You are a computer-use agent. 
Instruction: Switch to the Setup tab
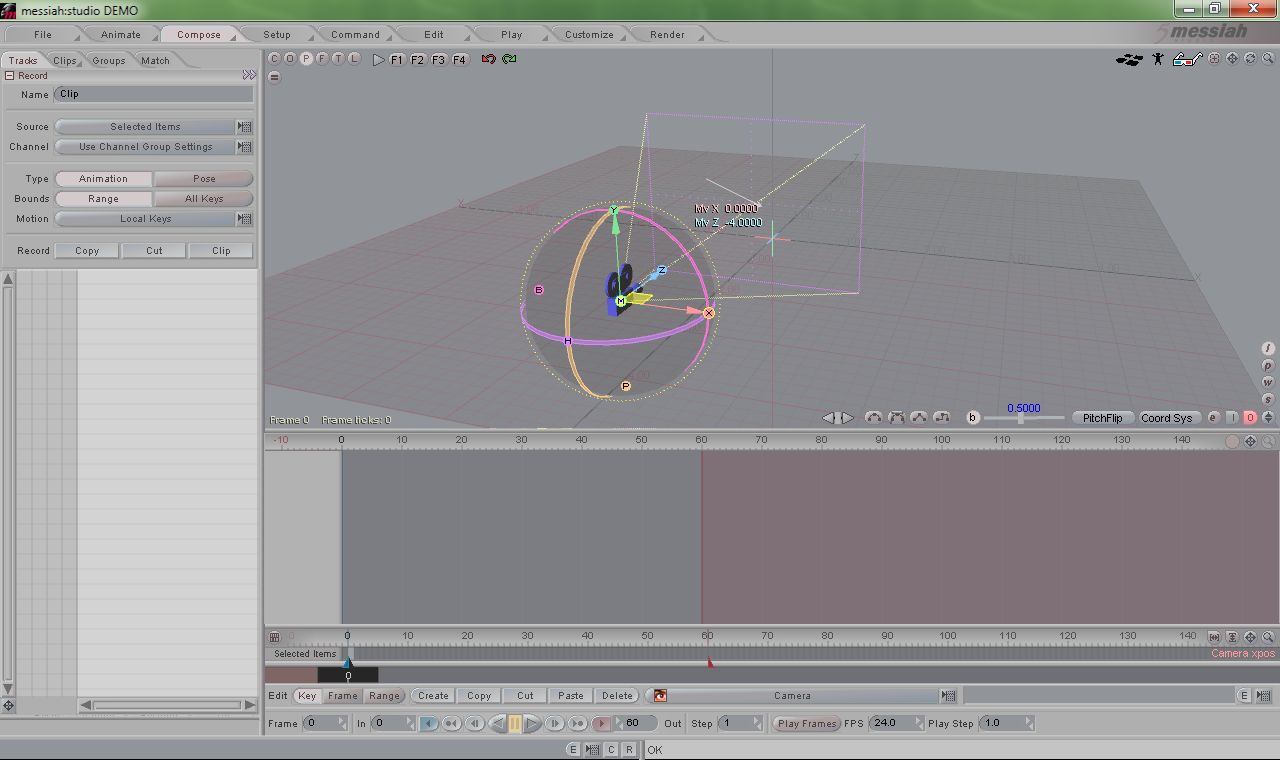(277, 34)
